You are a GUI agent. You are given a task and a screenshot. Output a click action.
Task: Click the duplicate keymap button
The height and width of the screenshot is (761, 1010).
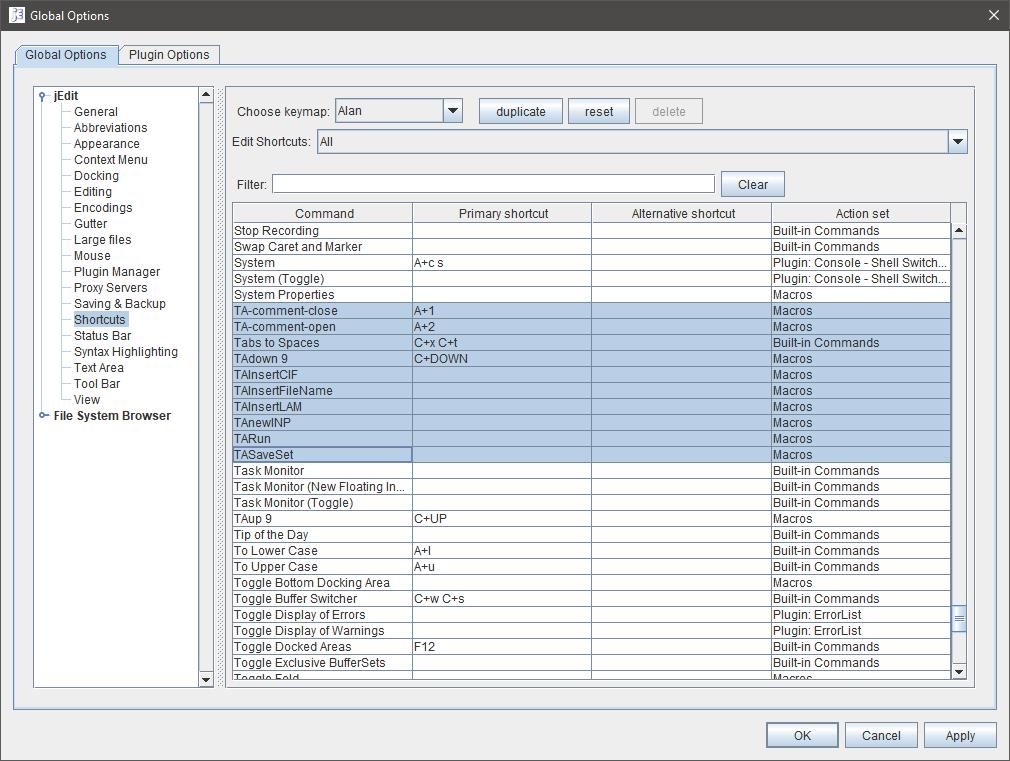coord(520,111)
